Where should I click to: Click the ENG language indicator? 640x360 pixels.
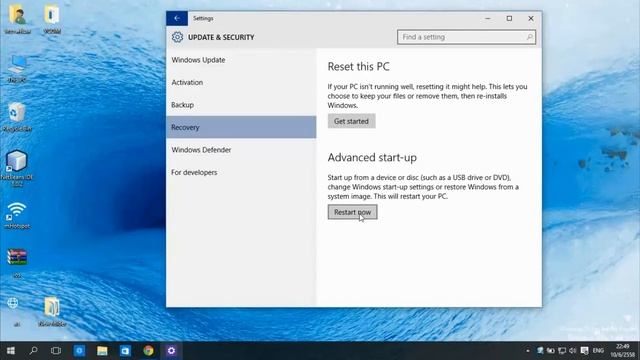[x=598, y=351]
